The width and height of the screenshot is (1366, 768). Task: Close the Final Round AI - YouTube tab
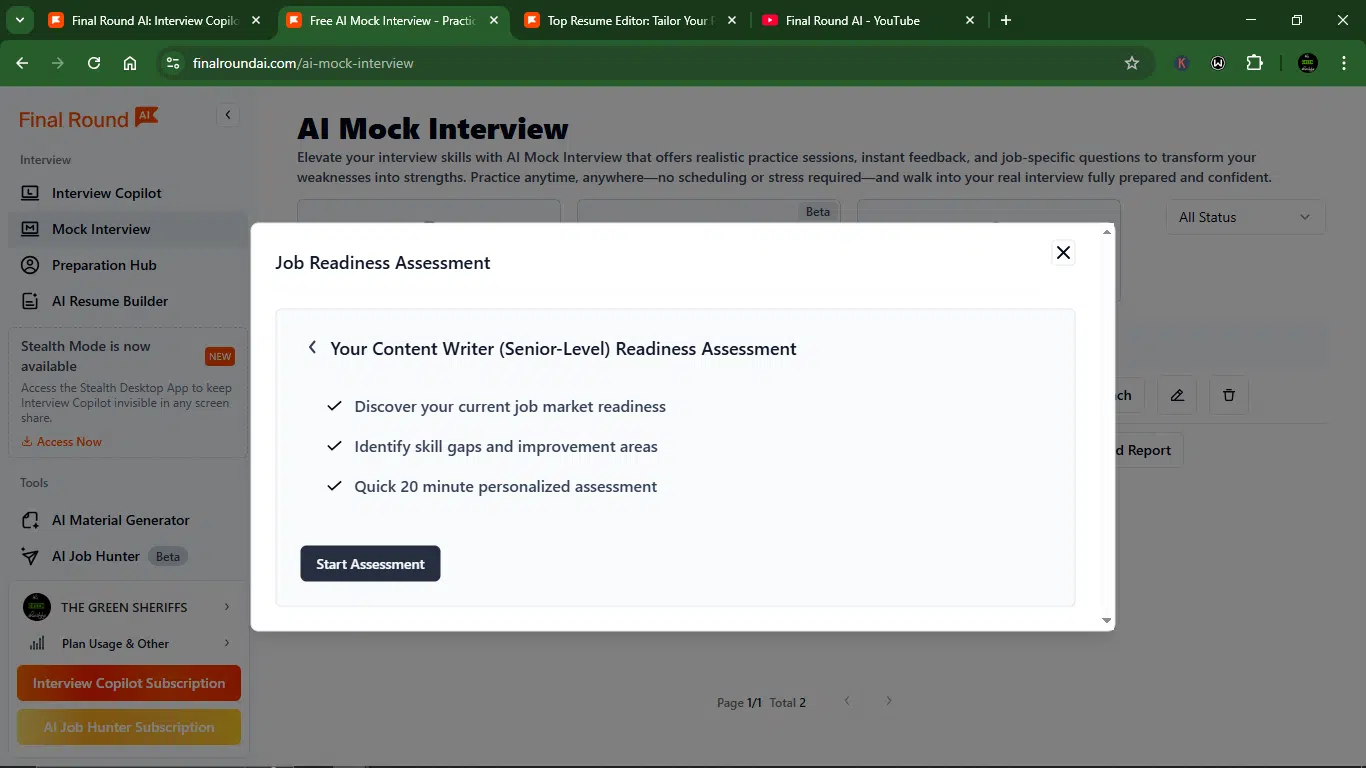pyautogui.click(x=969, y=20)
